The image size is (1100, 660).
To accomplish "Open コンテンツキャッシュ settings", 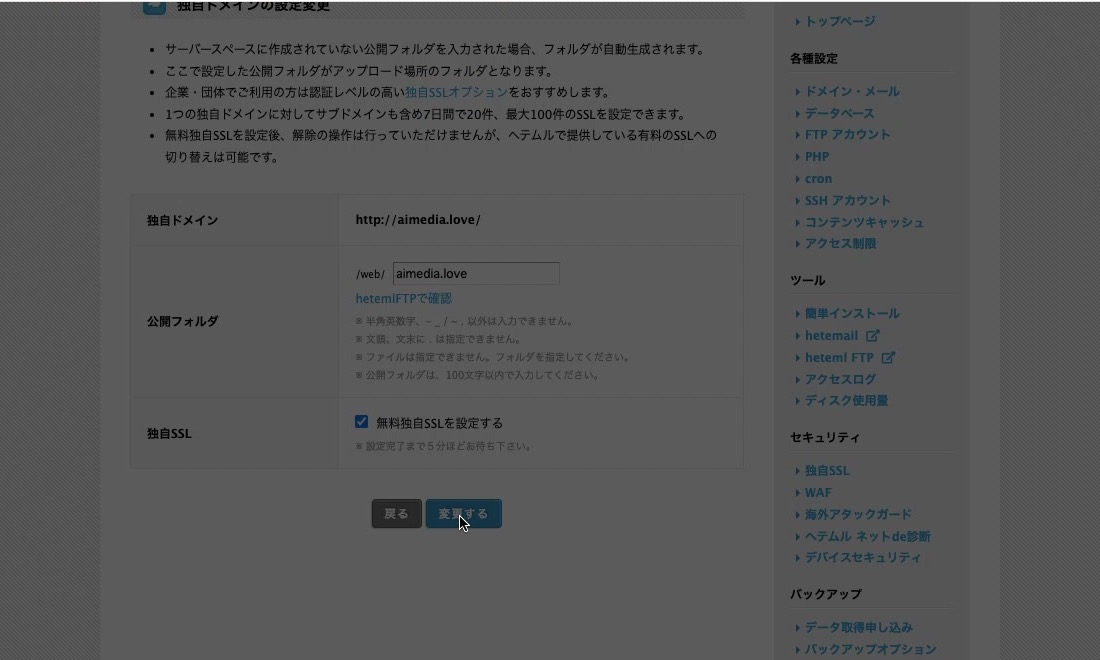I will point(864,222).
